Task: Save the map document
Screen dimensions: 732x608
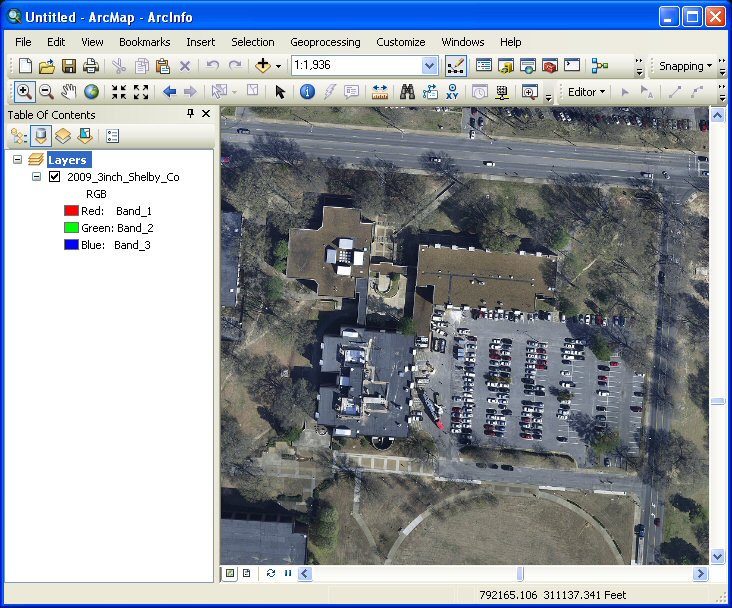Action: pyautogui.click(x=69, y=66)
